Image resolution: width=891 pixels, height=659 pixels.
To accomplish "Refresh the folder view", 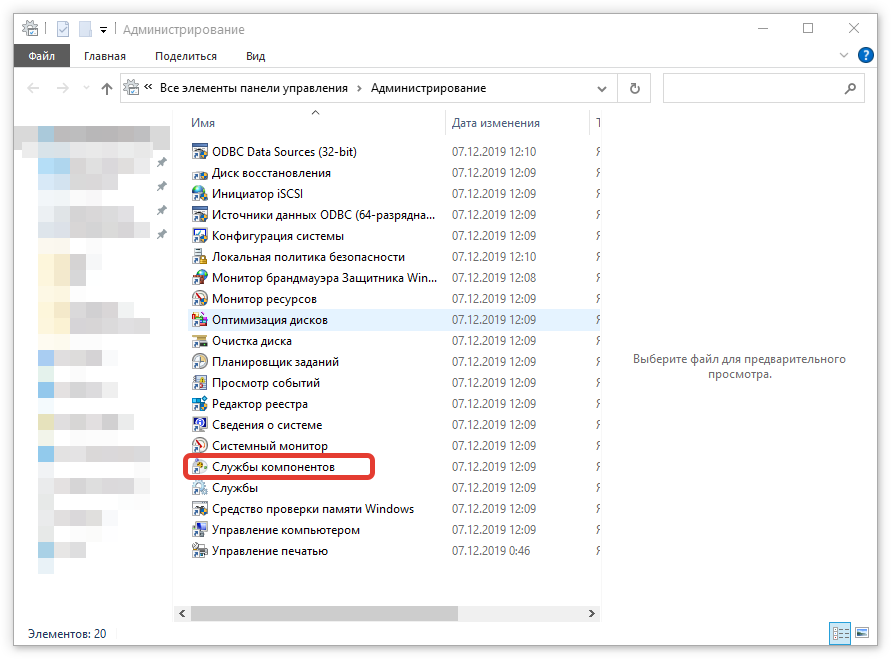I will coord(635,88).
